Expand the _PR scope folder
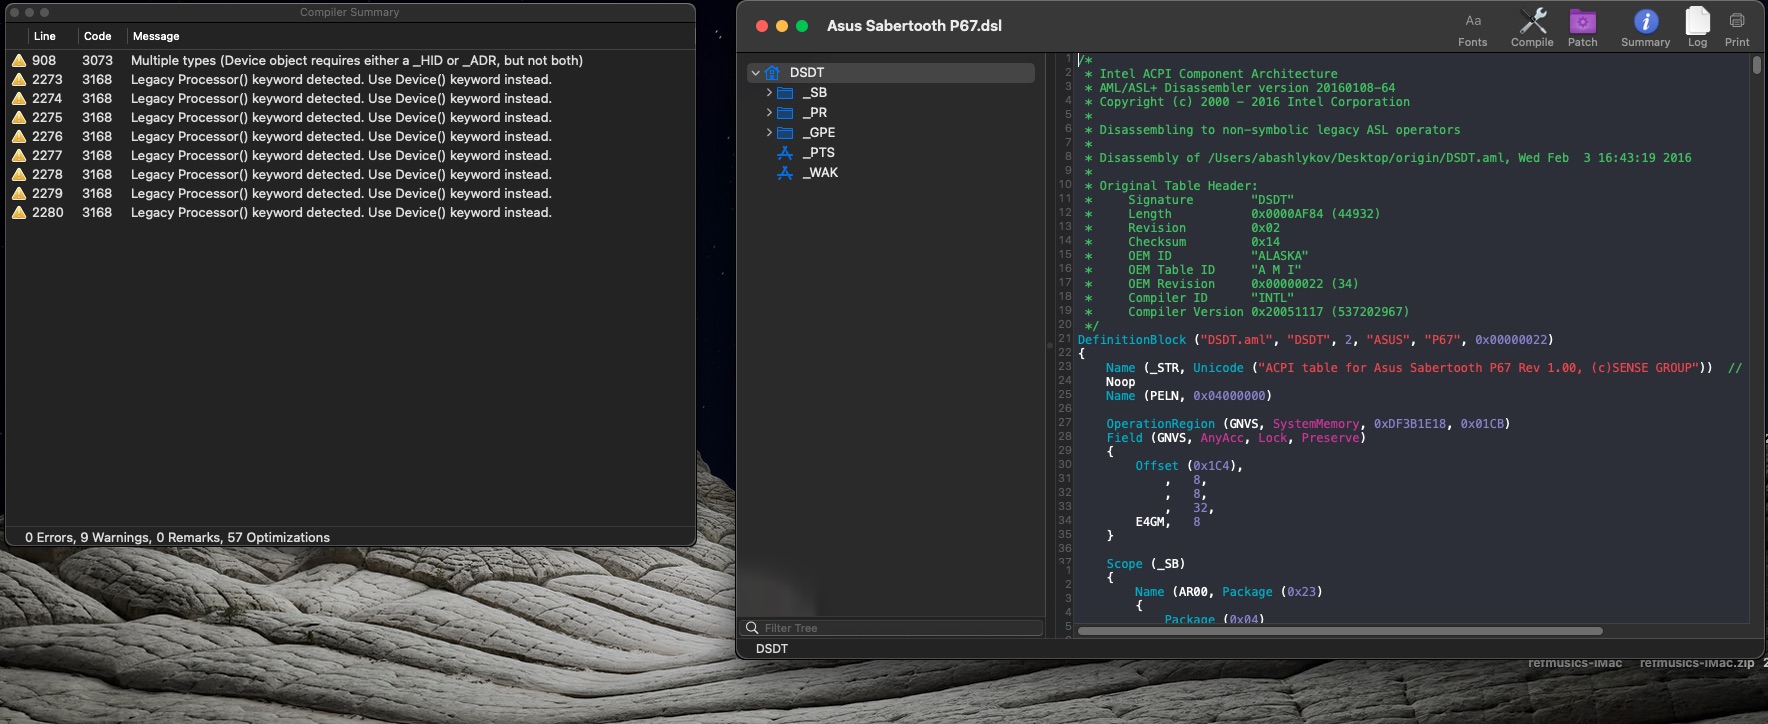 [x=769, y=113]
